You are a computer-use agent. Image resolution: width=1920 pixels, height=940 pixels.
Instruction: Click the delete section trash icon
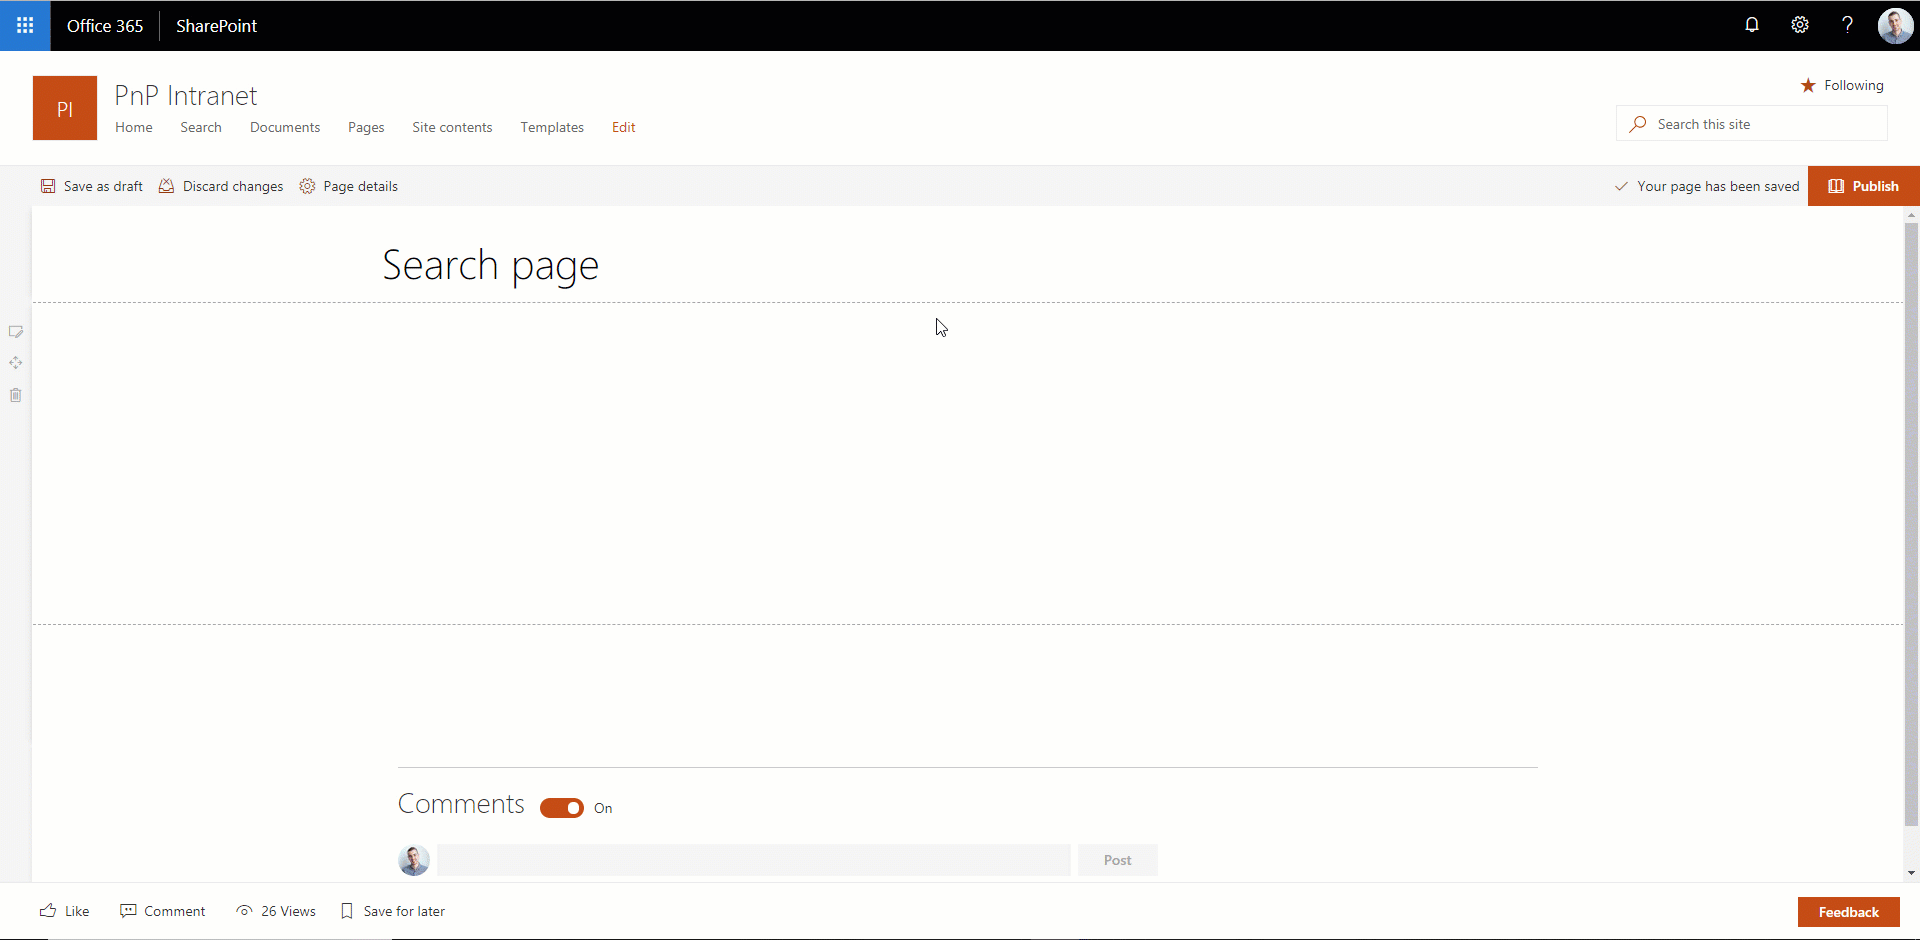[x=16, y=395]
